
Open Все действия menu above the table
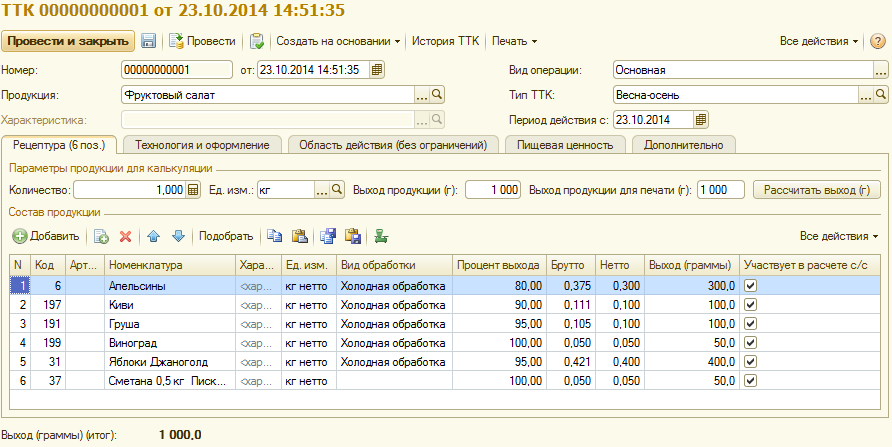(839, 236)
